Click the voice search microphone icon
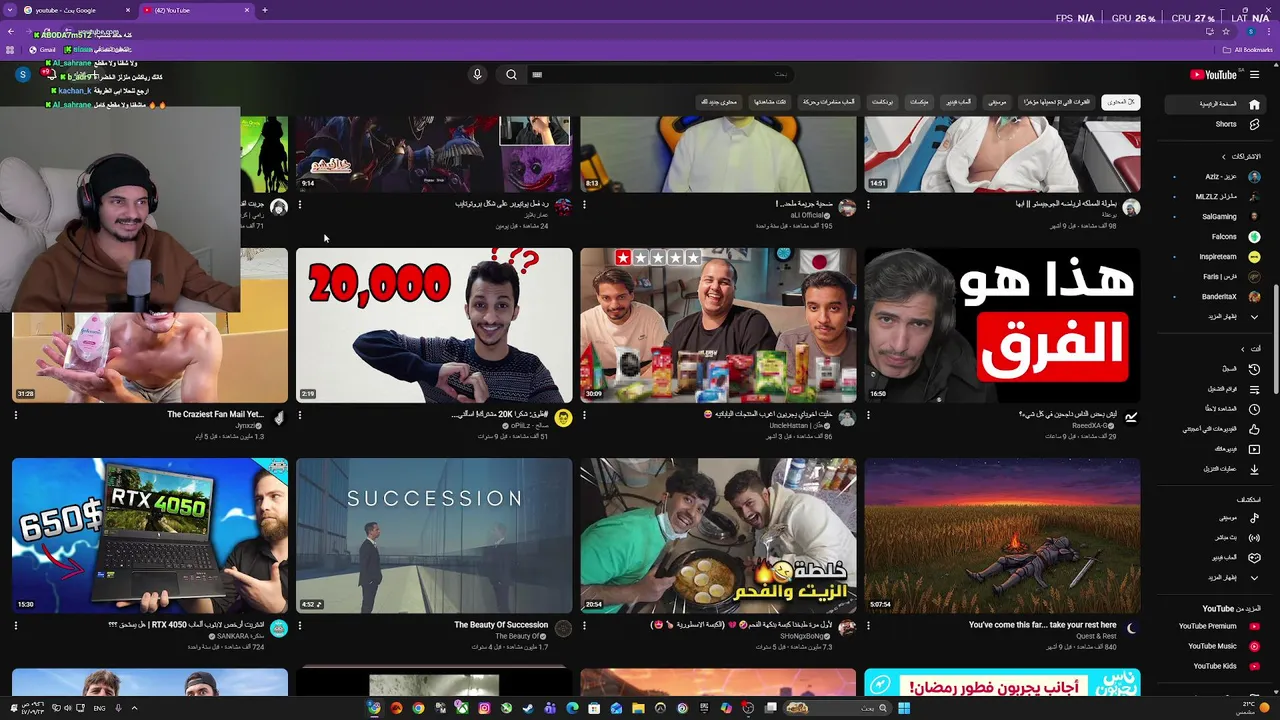Viewport: 1280px width, 720px height. [477, 74]
